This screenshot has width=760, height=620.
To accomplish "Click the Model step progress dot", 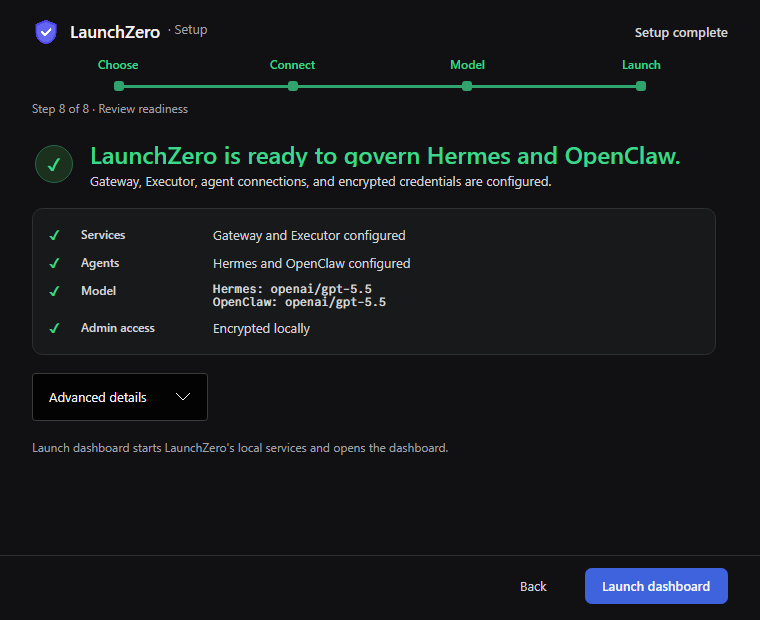I will click(467, 86).
